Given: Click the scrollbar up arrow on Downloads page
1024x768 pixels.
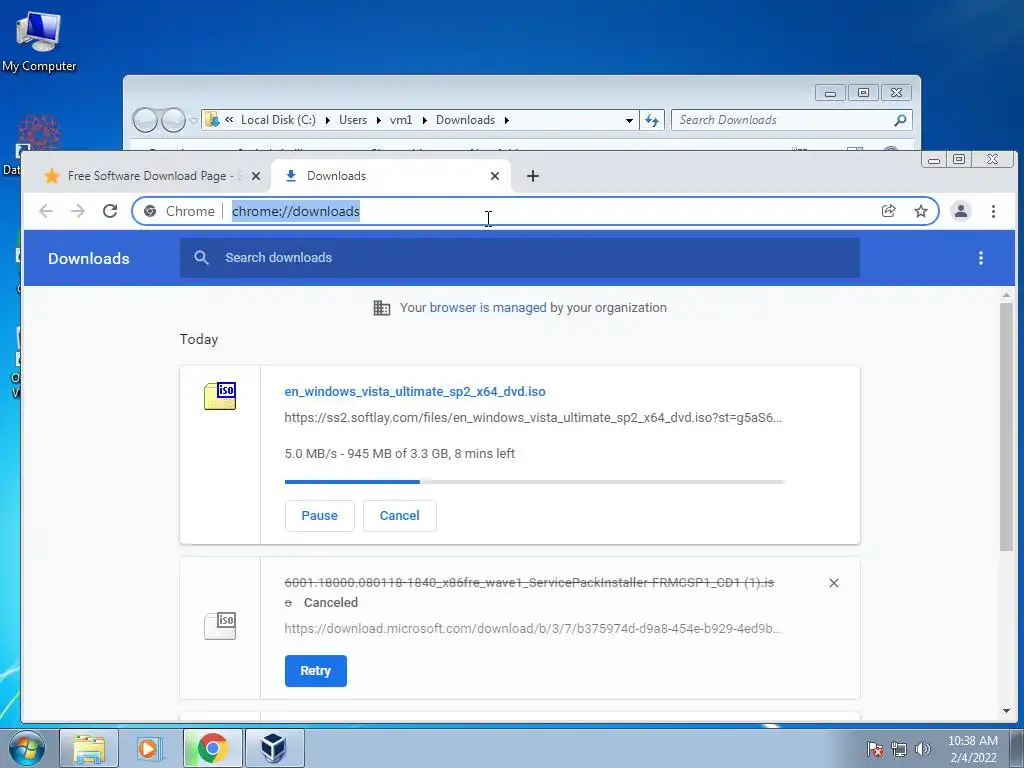Looking at the screenshot, I should coord(1006,296).
